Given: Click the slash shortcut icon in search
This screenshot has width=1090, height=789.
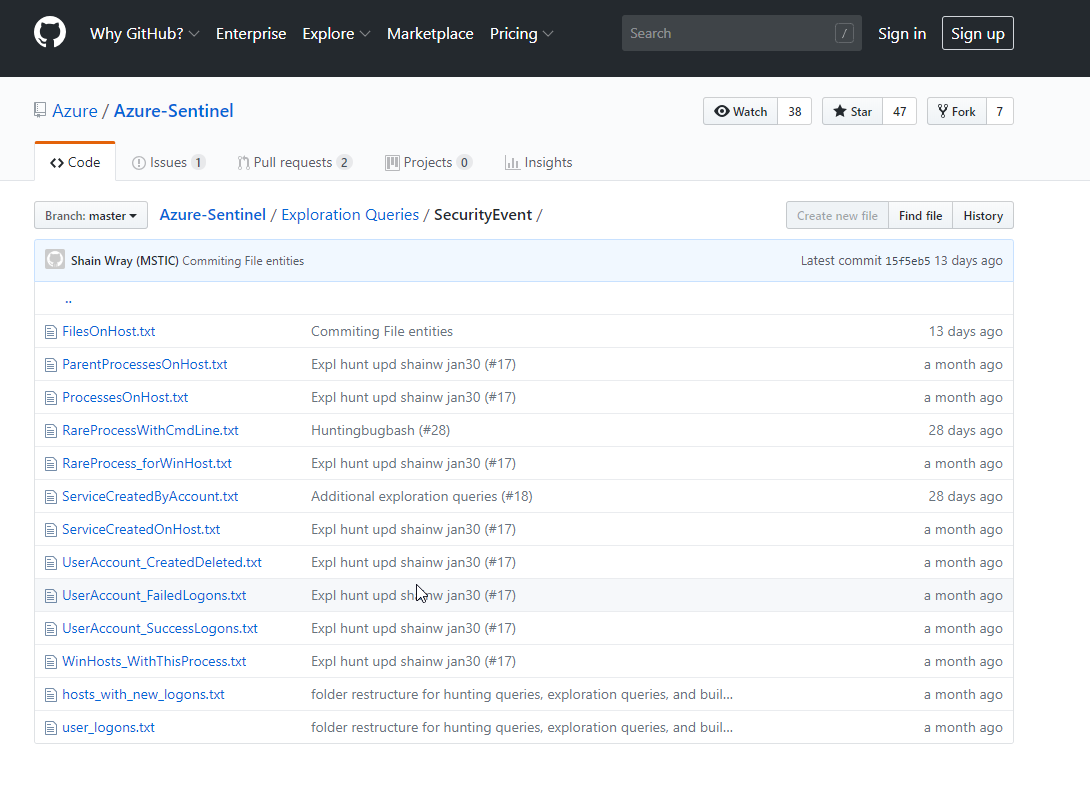Looking at the screenshot, I should coord(844,33).
